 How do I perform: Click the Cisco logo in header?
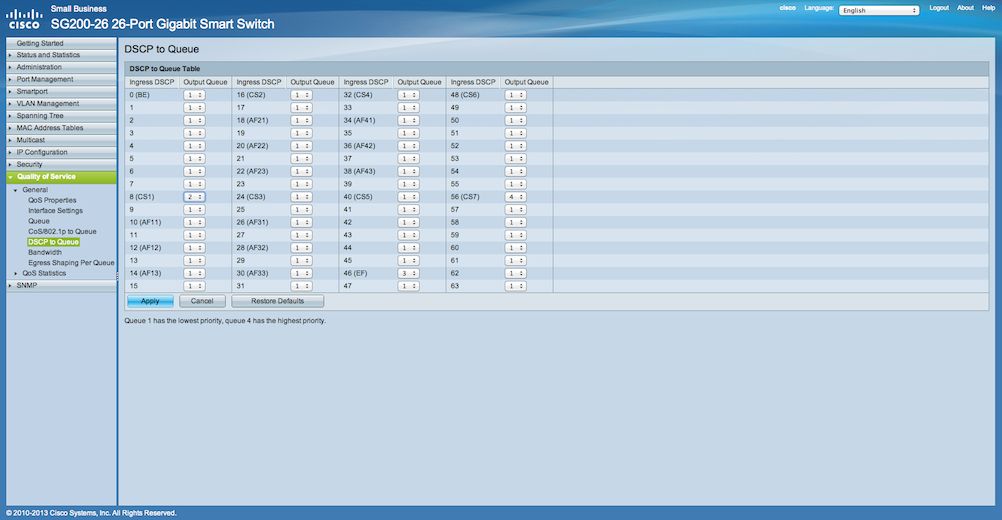24,18
